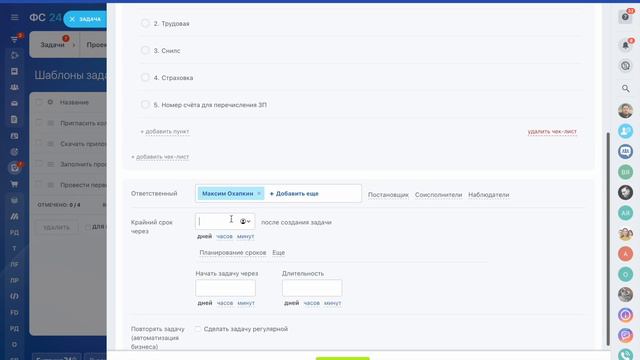Image resolution: width=640 pixels, height=360 pixels.
Task: Toggle select-all checkbox in Название header
Action: coord(39,102)
